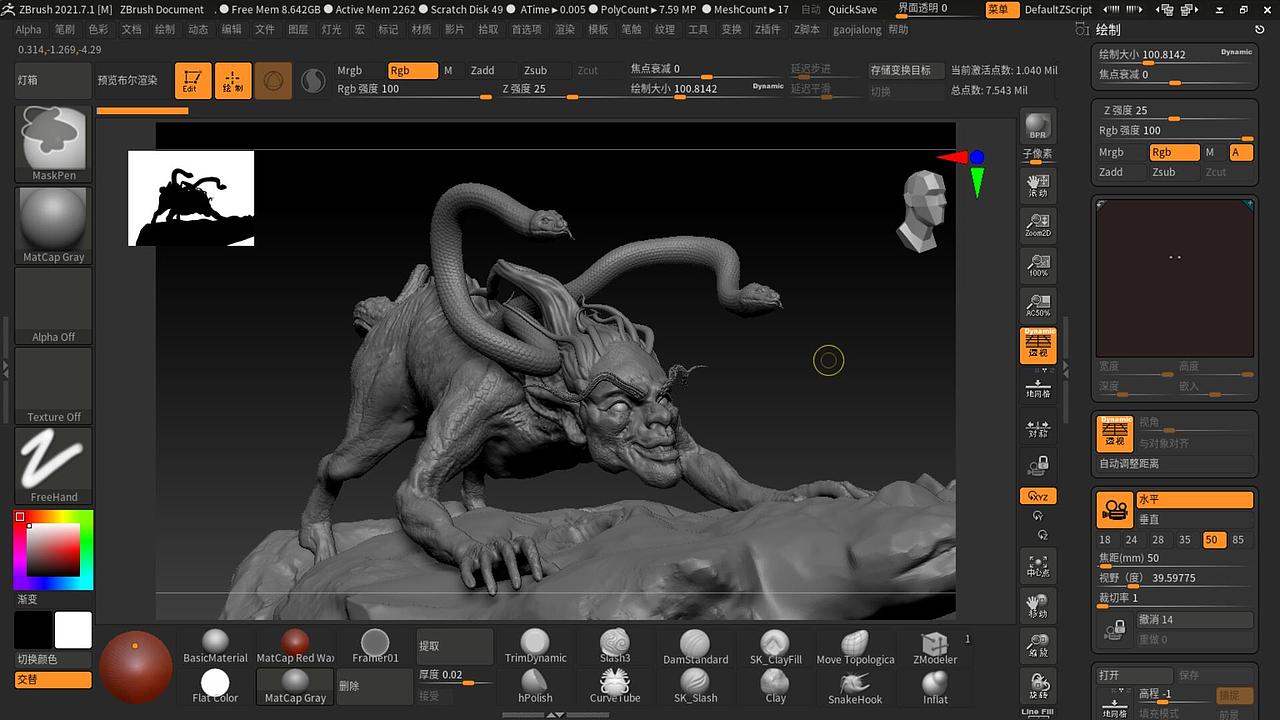Pick the CurveTube brush
Screen dimensions: 1280x720
[615, 686]
